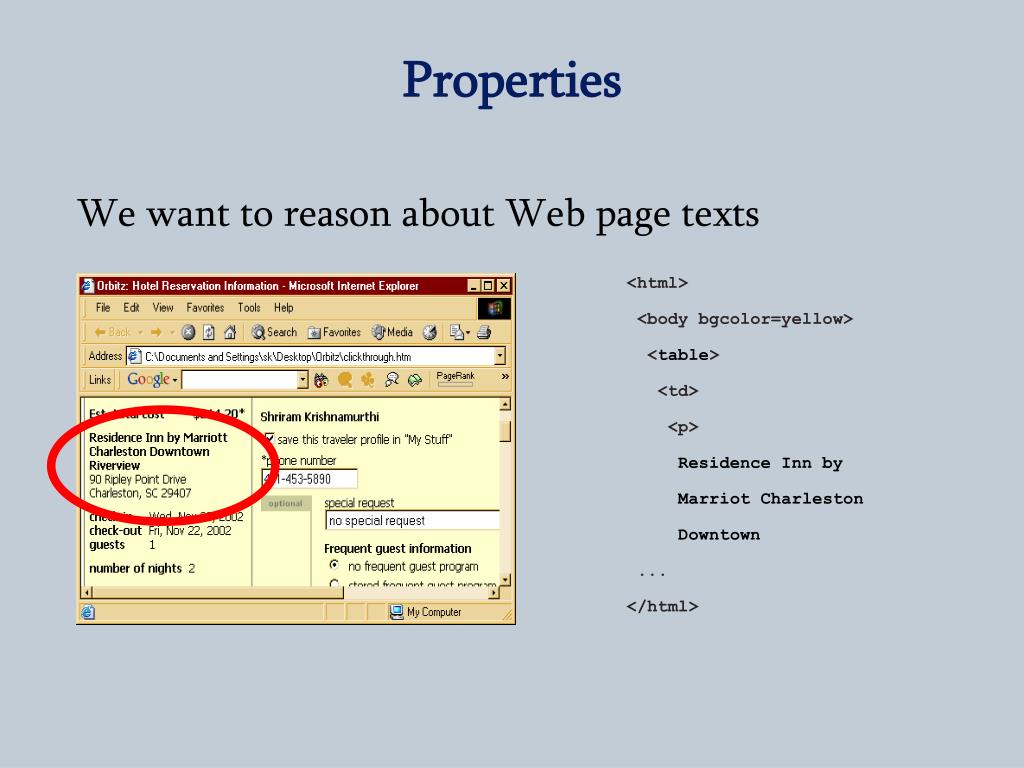This screenshot has width=1024, height=768.
Task: Go to the home page via Home icon
Action: [x=230, y=332]
